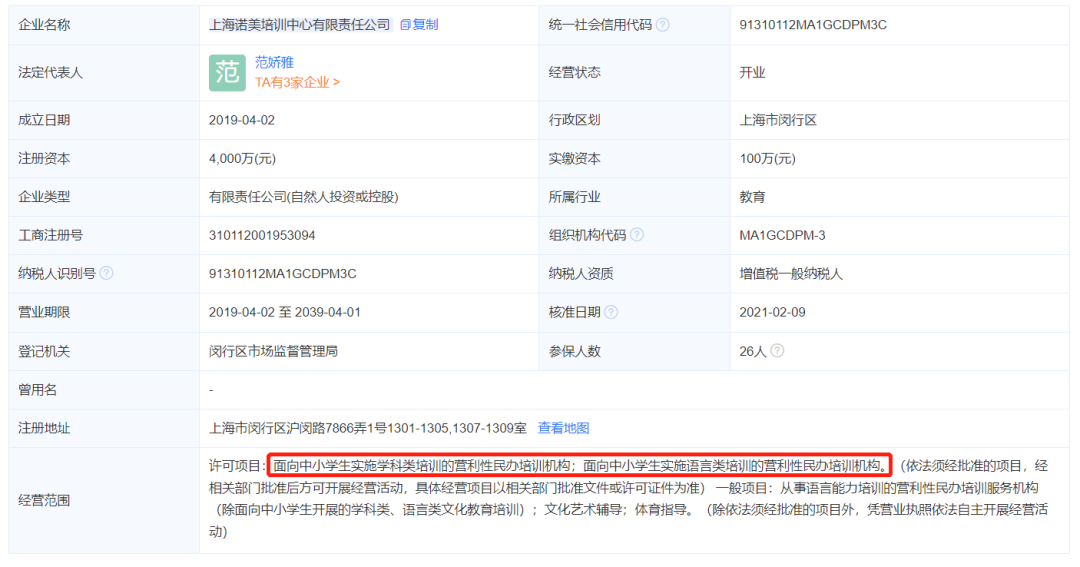
Task: Click the 法定代表人 label cell
Action: pos(104,73)
